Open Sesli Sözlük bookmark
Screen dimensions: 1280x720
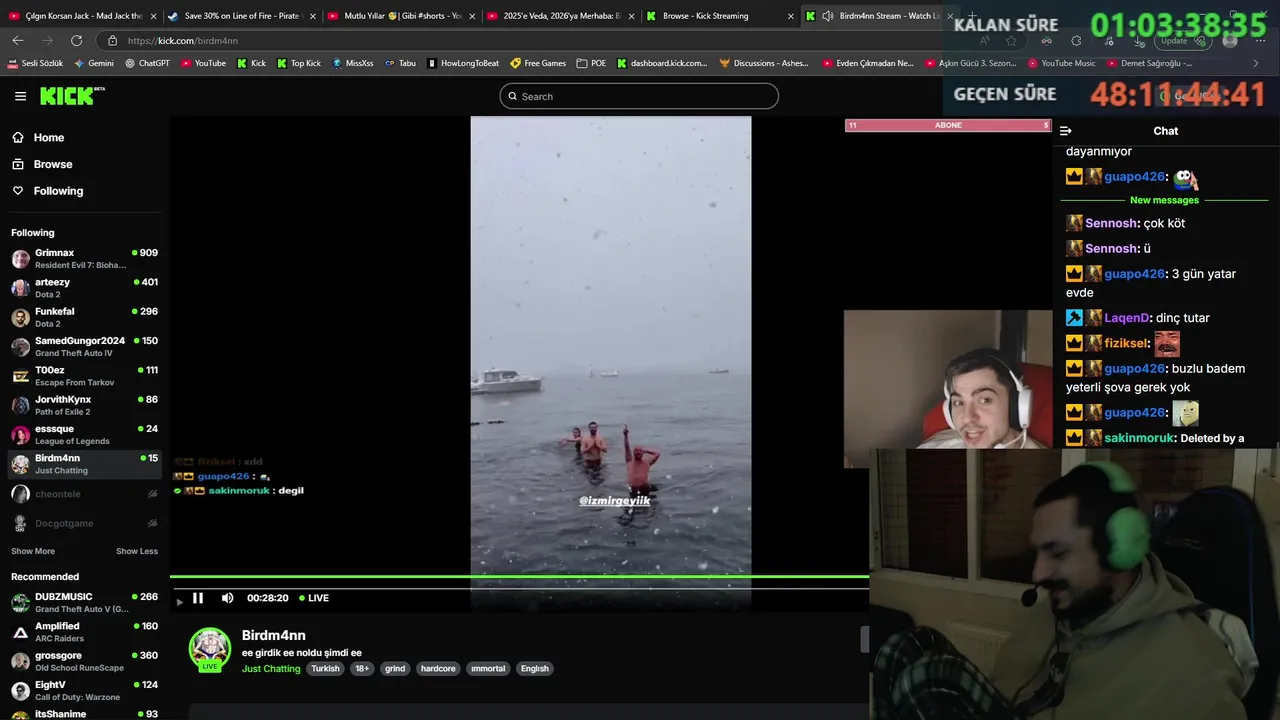pyautogui.click(x=35, y=63)
